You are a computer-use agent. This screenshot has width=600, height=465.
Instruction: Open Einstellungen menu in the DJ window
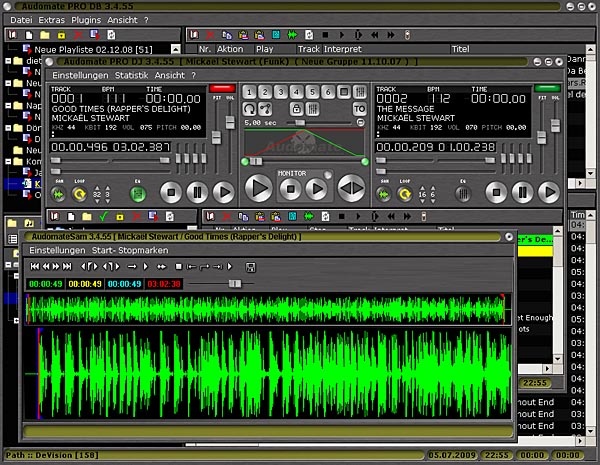pos(80,75)
